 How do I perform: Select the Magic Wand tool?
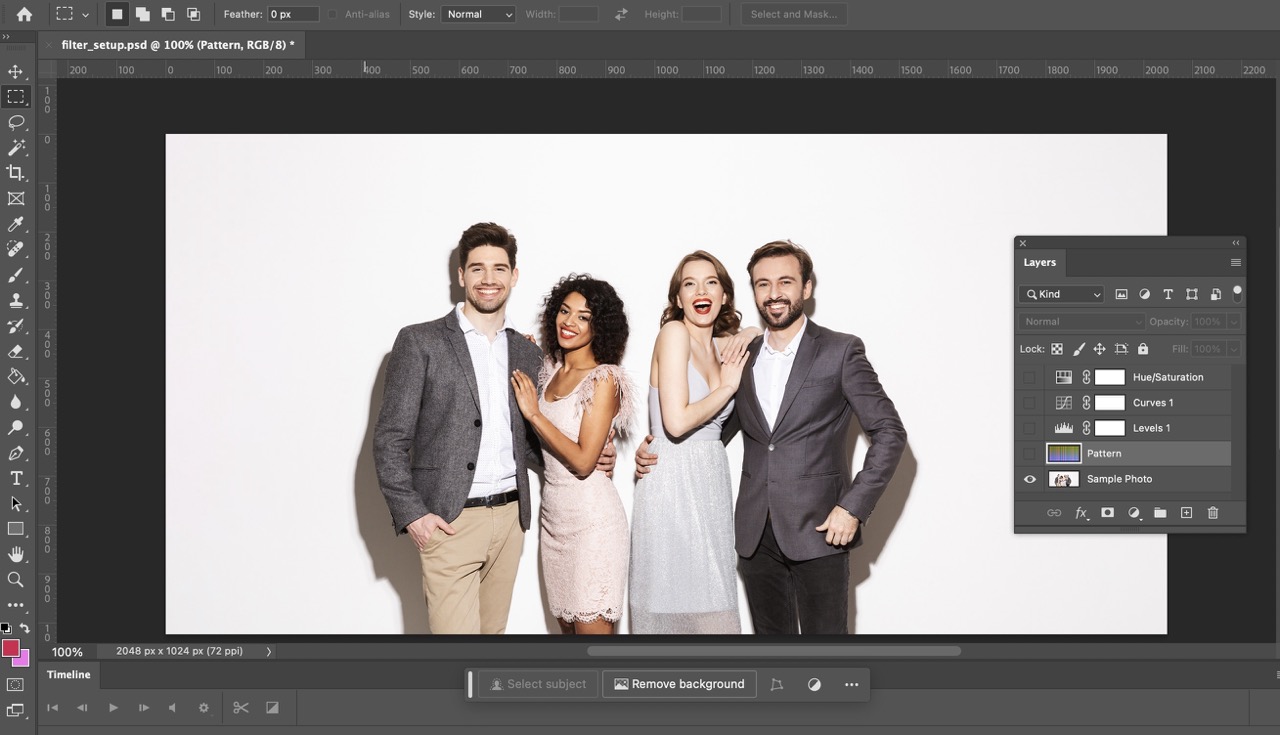(16, 148)
